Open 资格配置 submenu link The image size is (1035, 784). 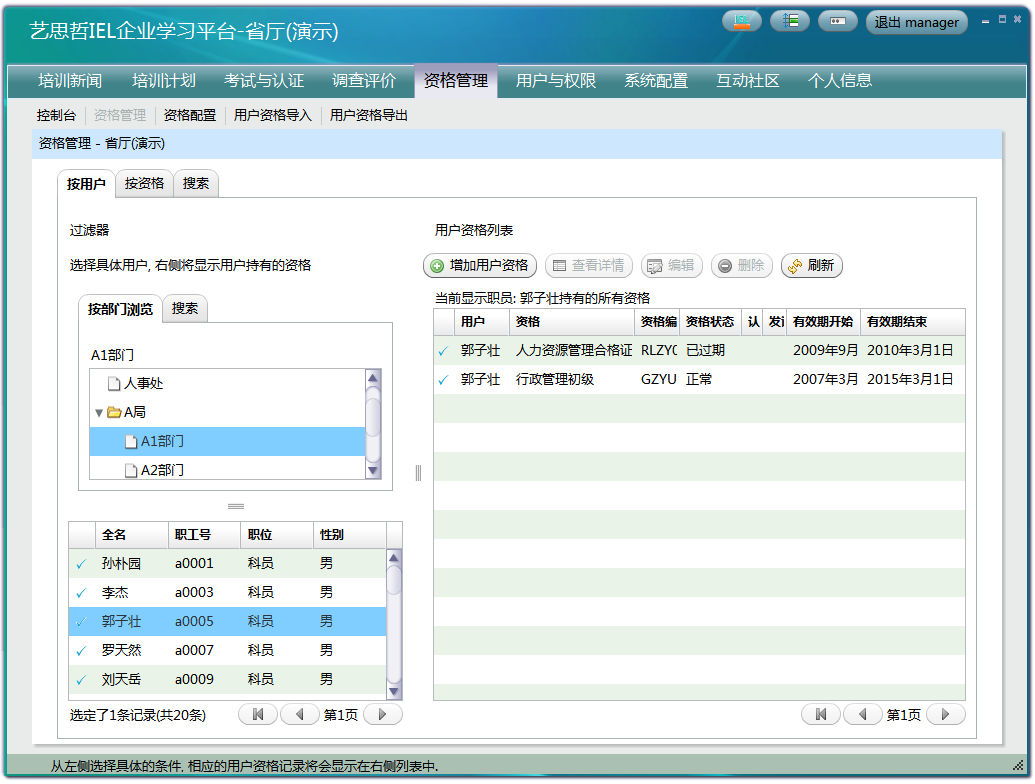(x=190, y=115)
